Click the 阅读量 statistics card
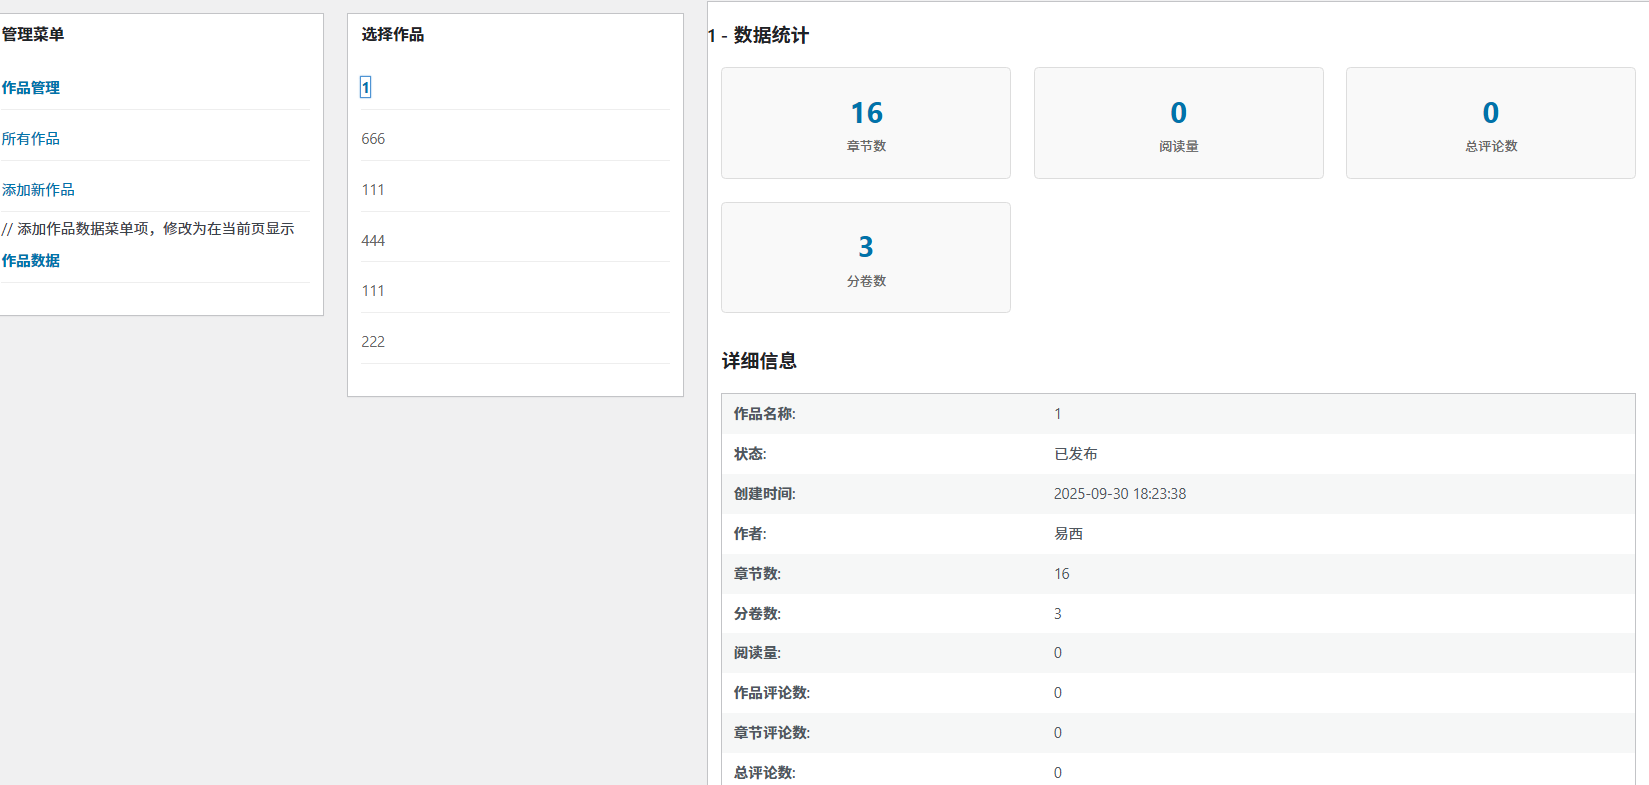 (x=1178, y=124)
